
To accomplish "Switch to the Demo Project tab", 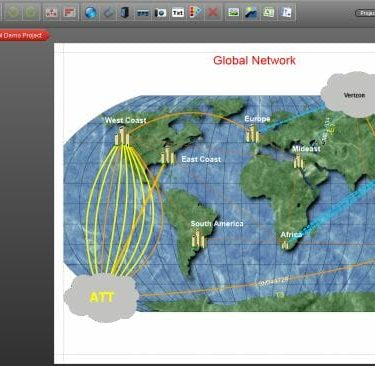I will 22,35.
